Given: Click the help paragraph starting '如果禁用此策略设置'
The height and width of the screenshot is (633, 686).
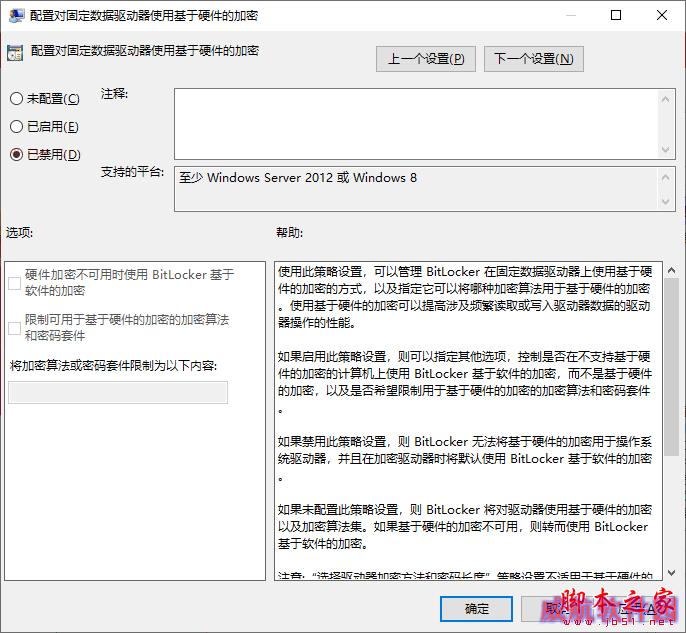Looking at the screenshot, I should 465,458.
